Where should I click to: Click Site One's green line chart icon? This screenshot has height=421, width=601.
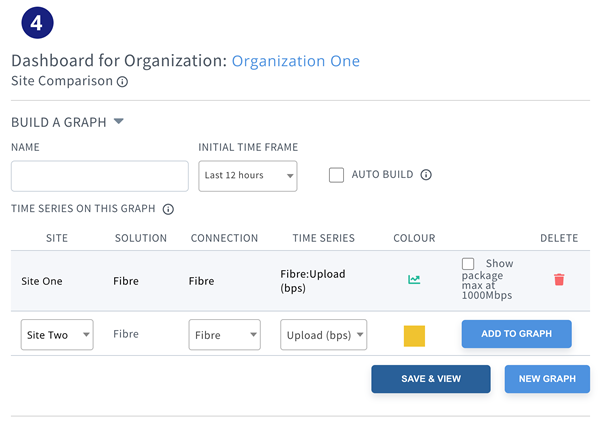tap(414, 280)
